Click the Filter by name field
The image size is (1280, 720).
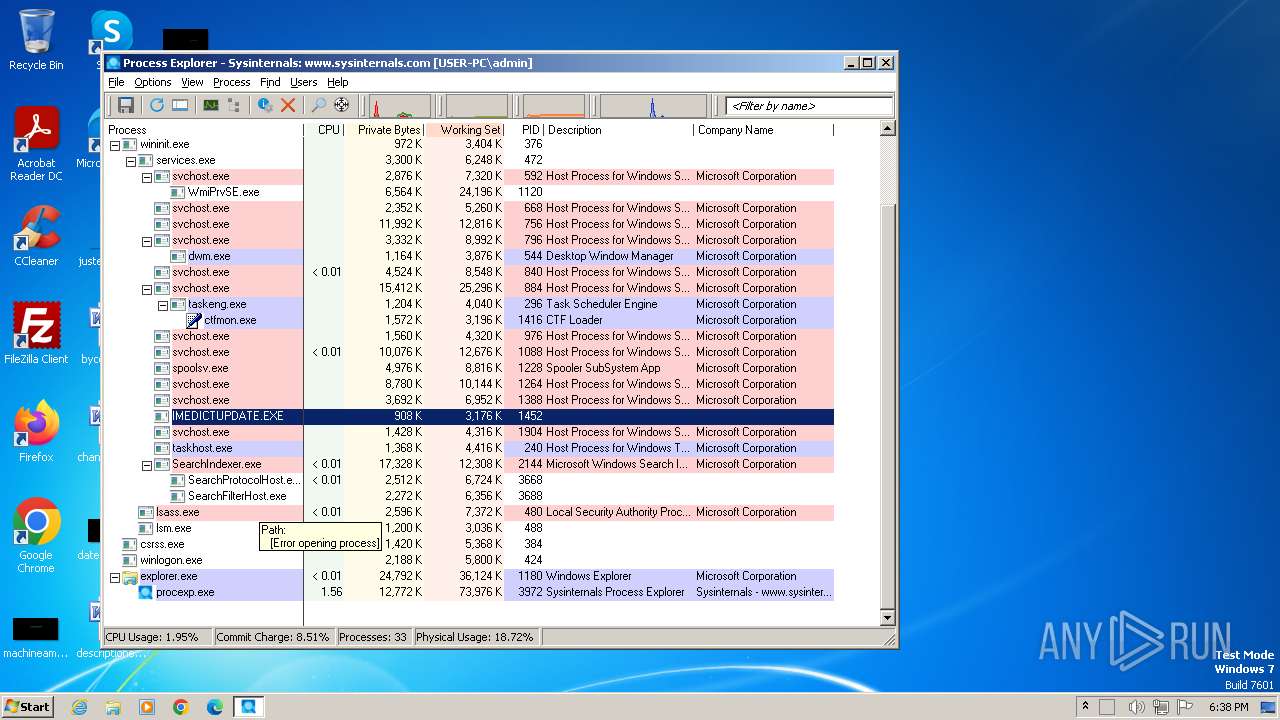click(x=809, y=106)
